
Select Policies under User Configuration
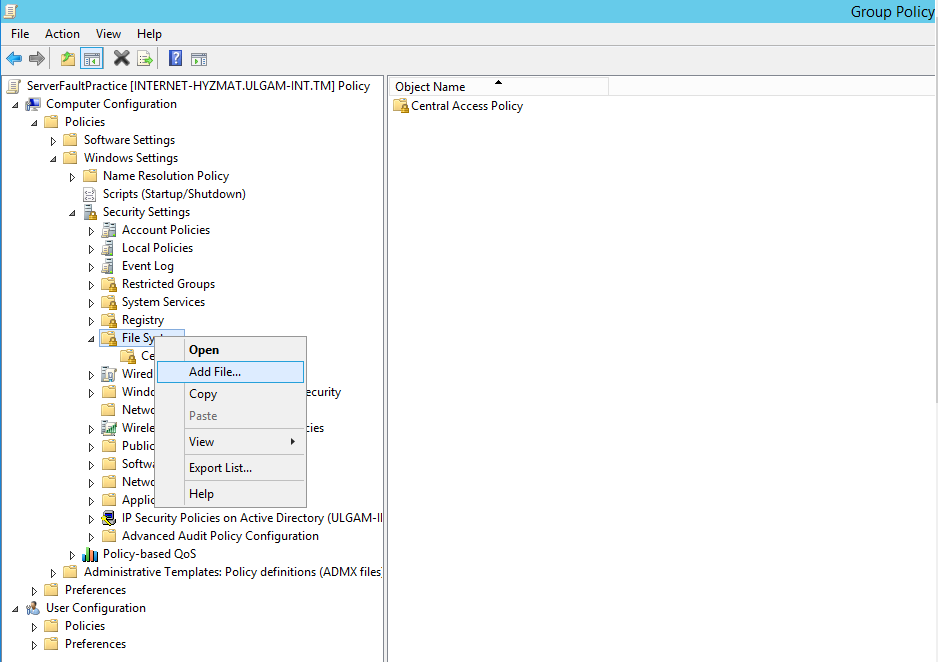point(85,626)
